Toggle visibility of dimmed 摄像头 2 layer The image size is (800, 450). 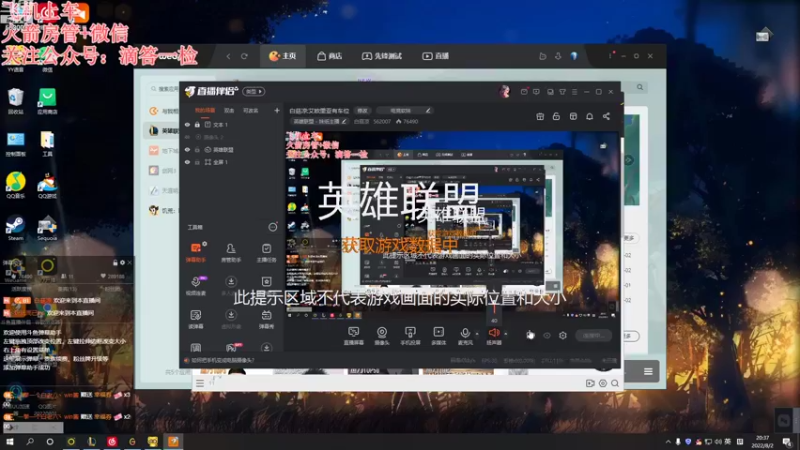(x=187, y=137)
